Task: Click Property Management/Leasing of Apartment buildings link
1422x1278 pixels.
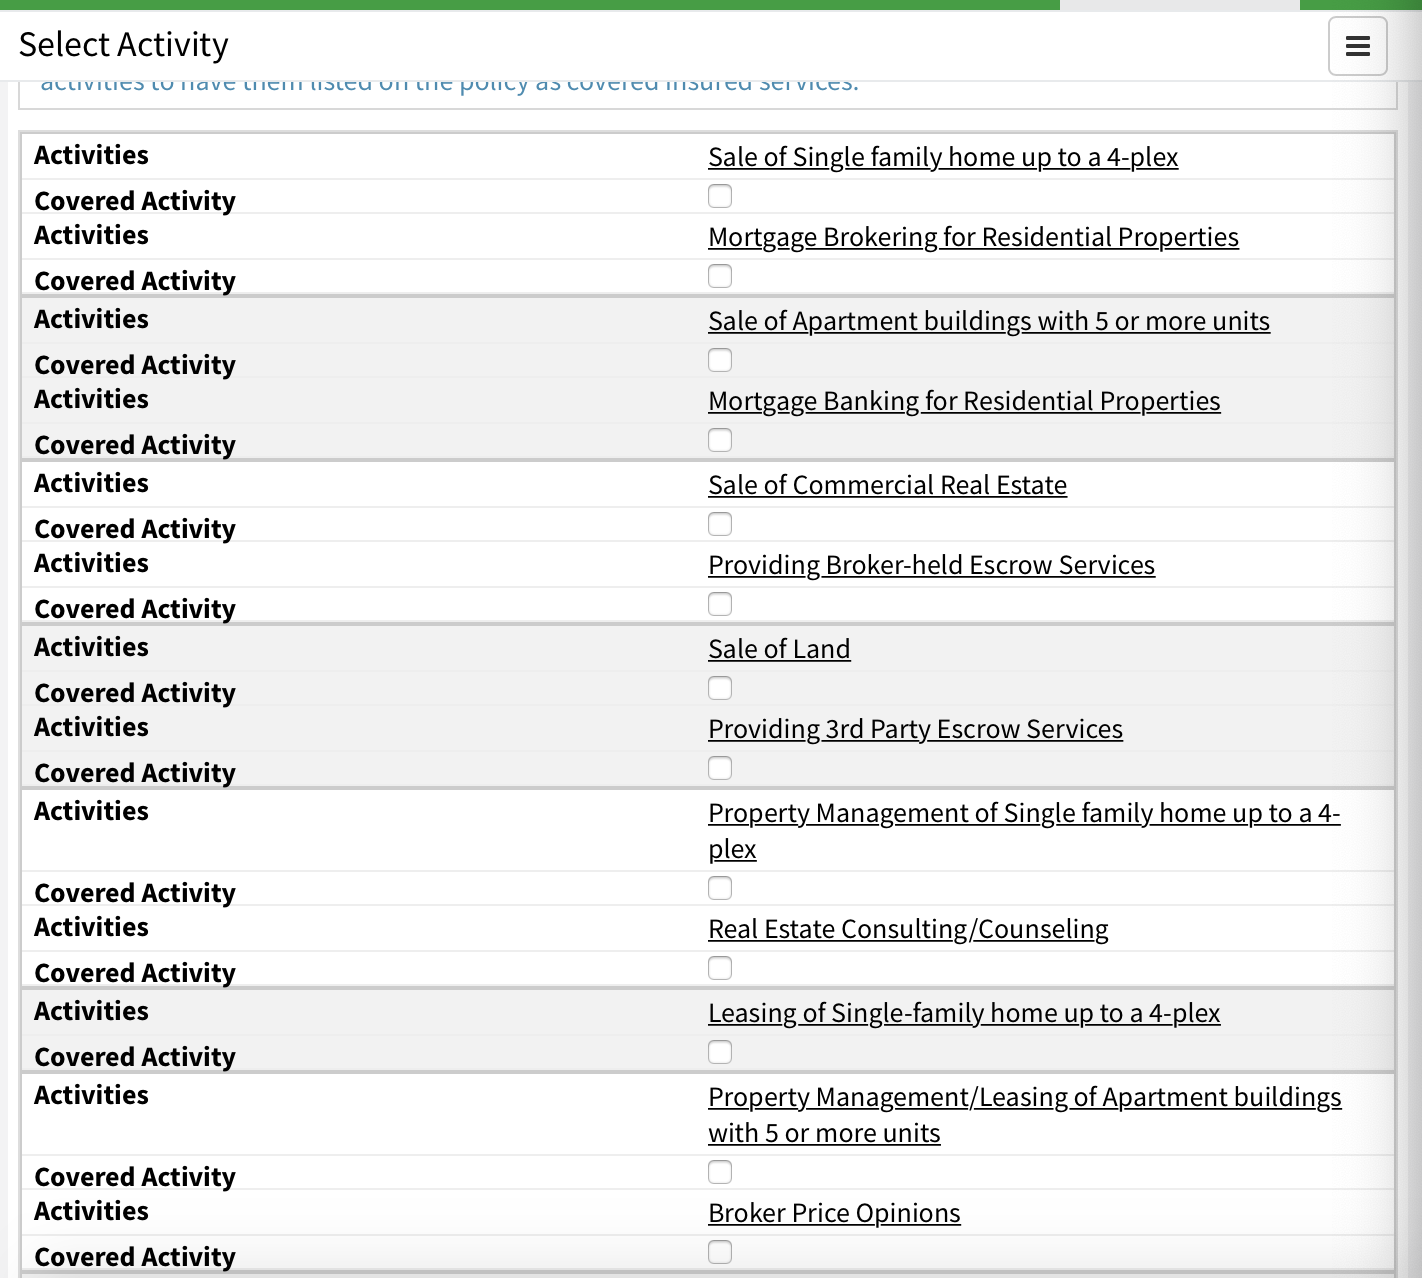Action: pyautogui.click(x=1025, y=1115)
